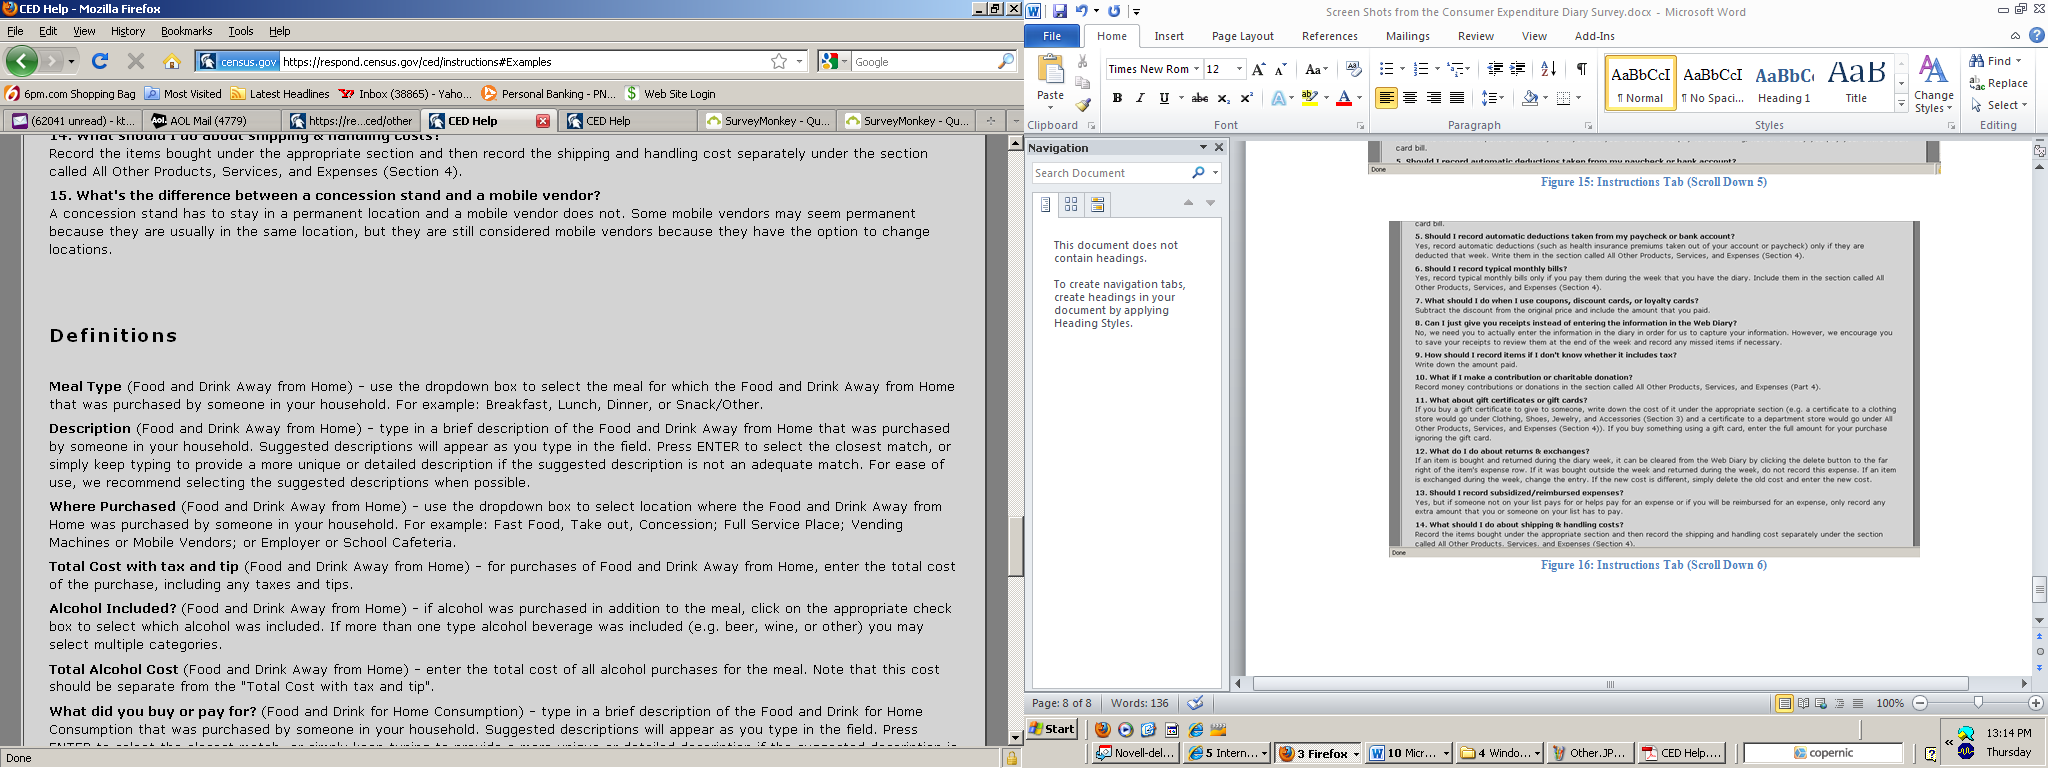Open the Bookmarks menu in Firefox
Image resolution: width=2048 pixels, height=768 pixels.
pyautogui.click(x=187, y=31)
